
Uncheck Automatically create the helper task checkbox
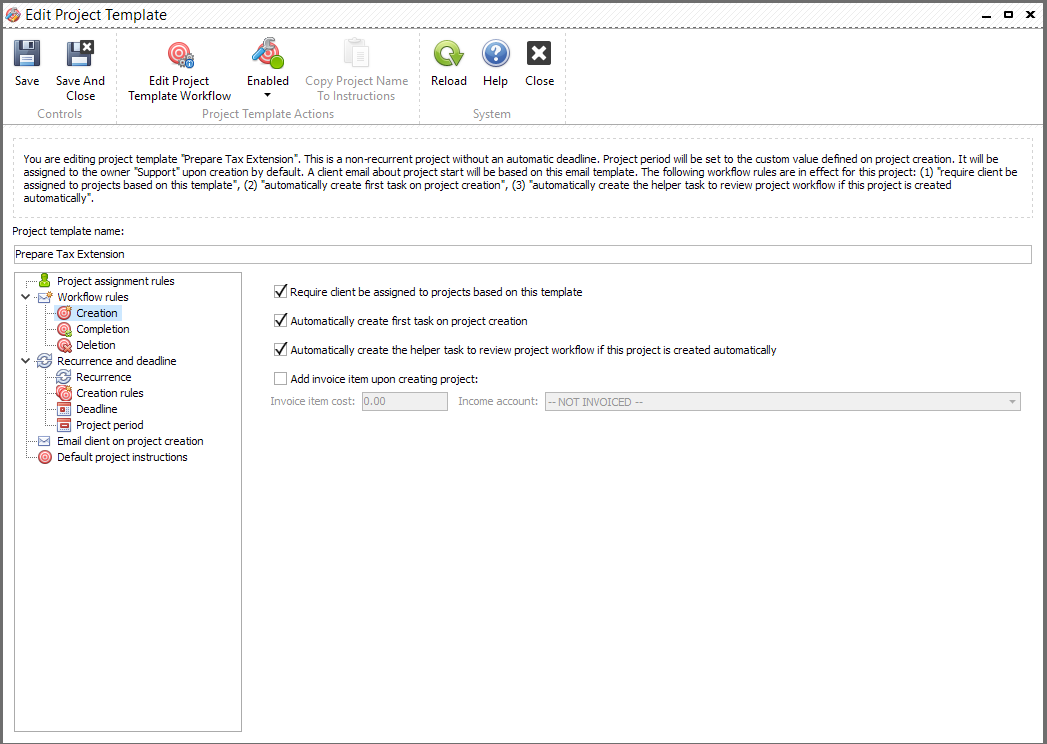click(280, 349)
